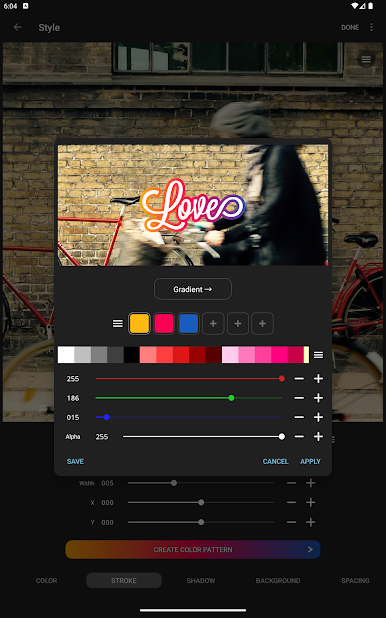The image size is (386, 618).
Task: Check Wi-Fi status bar icon
Action: tap(354, 6)
